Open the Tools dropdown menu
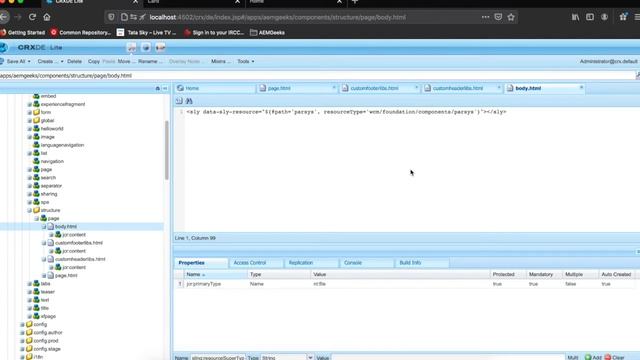The image size is (640, 360). (246, 61)
